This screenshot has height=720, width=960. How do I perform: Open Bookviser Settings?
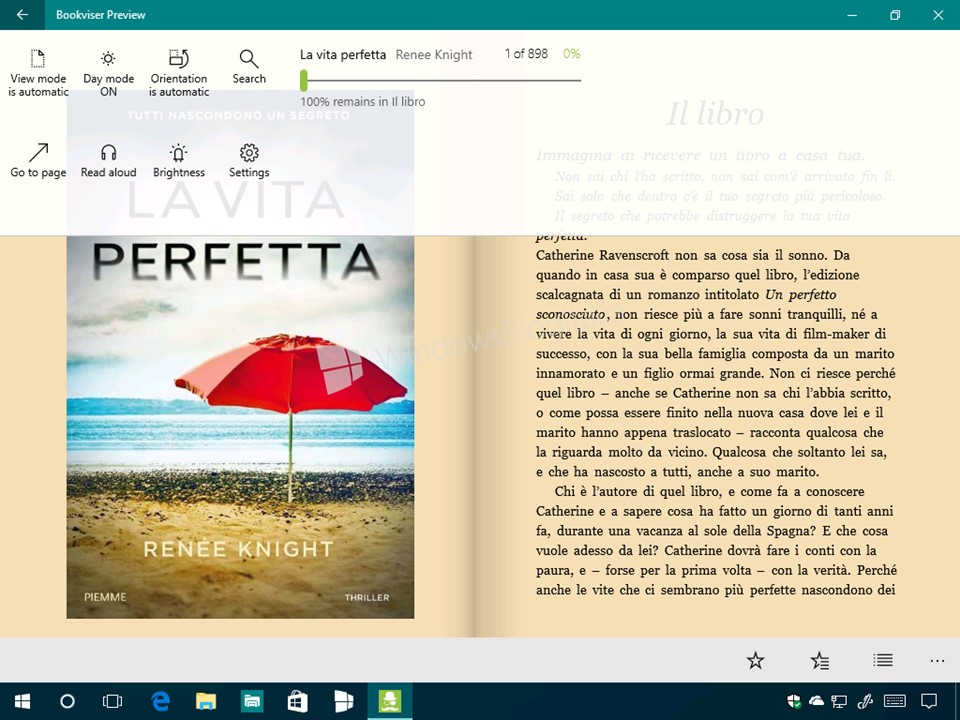point(249,160)
